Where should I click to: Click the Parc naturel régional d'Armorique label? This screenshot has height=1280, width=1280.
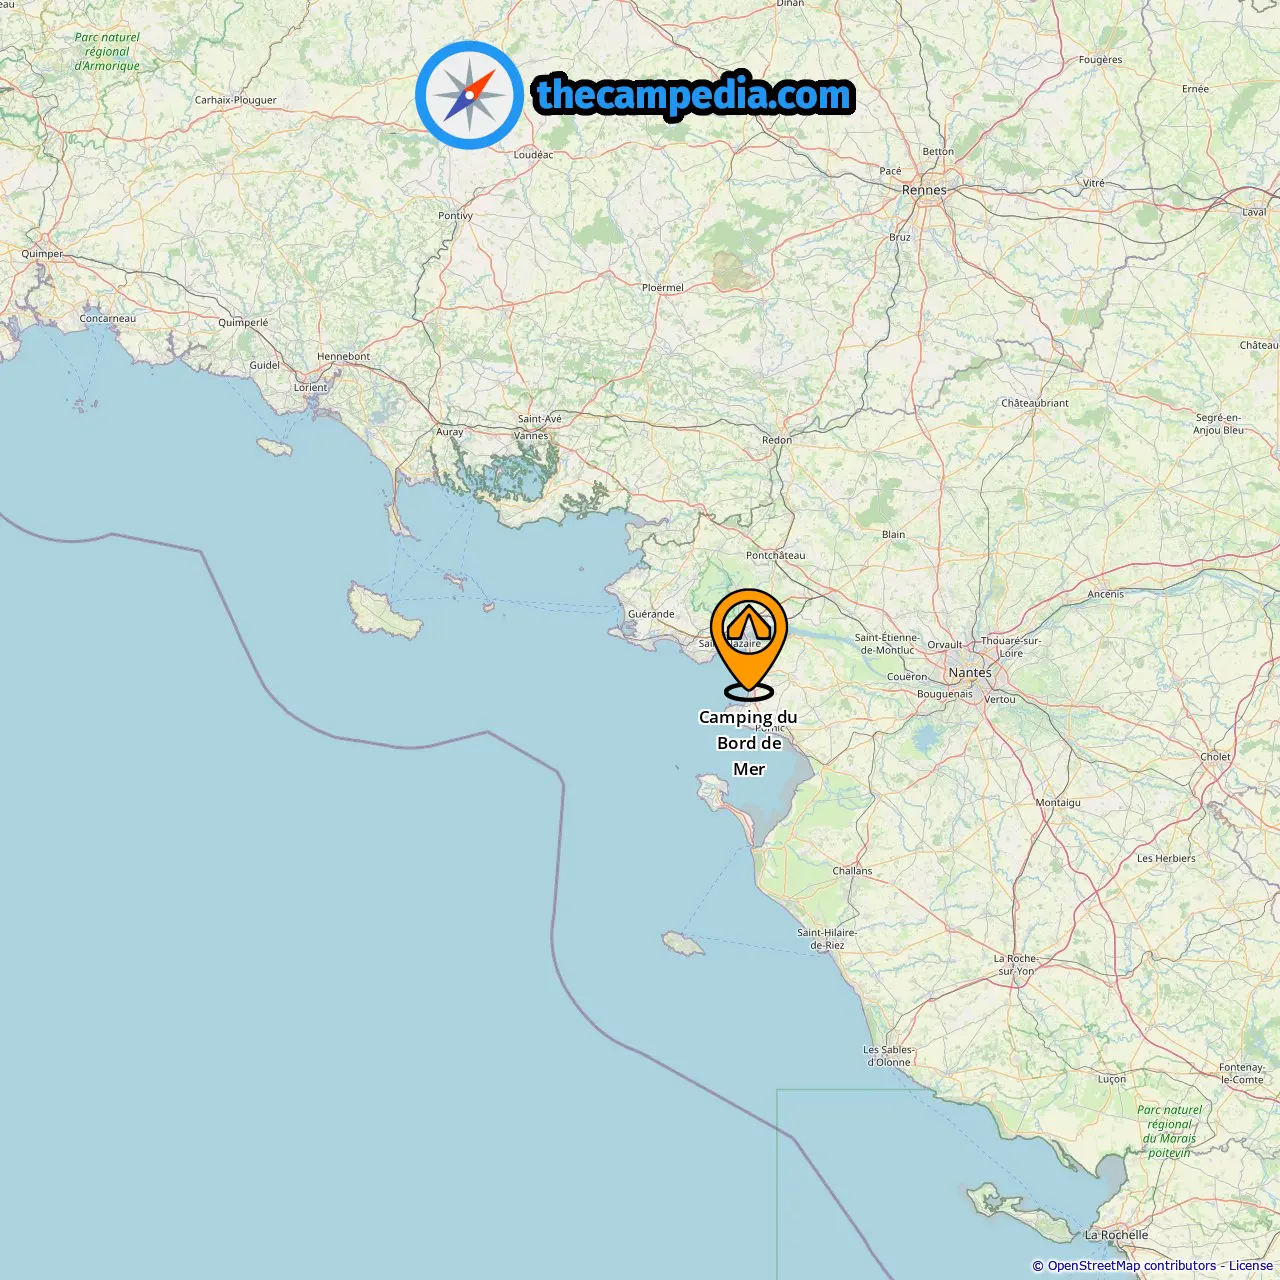pos(107,52)
